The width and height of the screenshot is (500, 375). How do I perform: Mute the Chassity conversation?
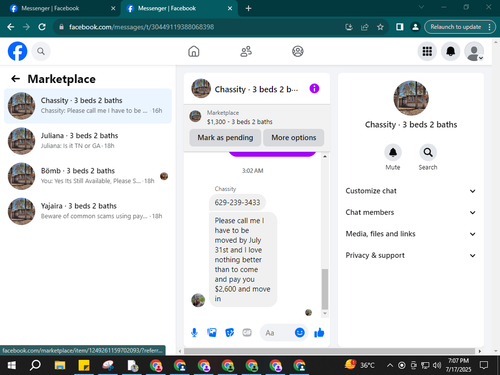click(393, 153)
